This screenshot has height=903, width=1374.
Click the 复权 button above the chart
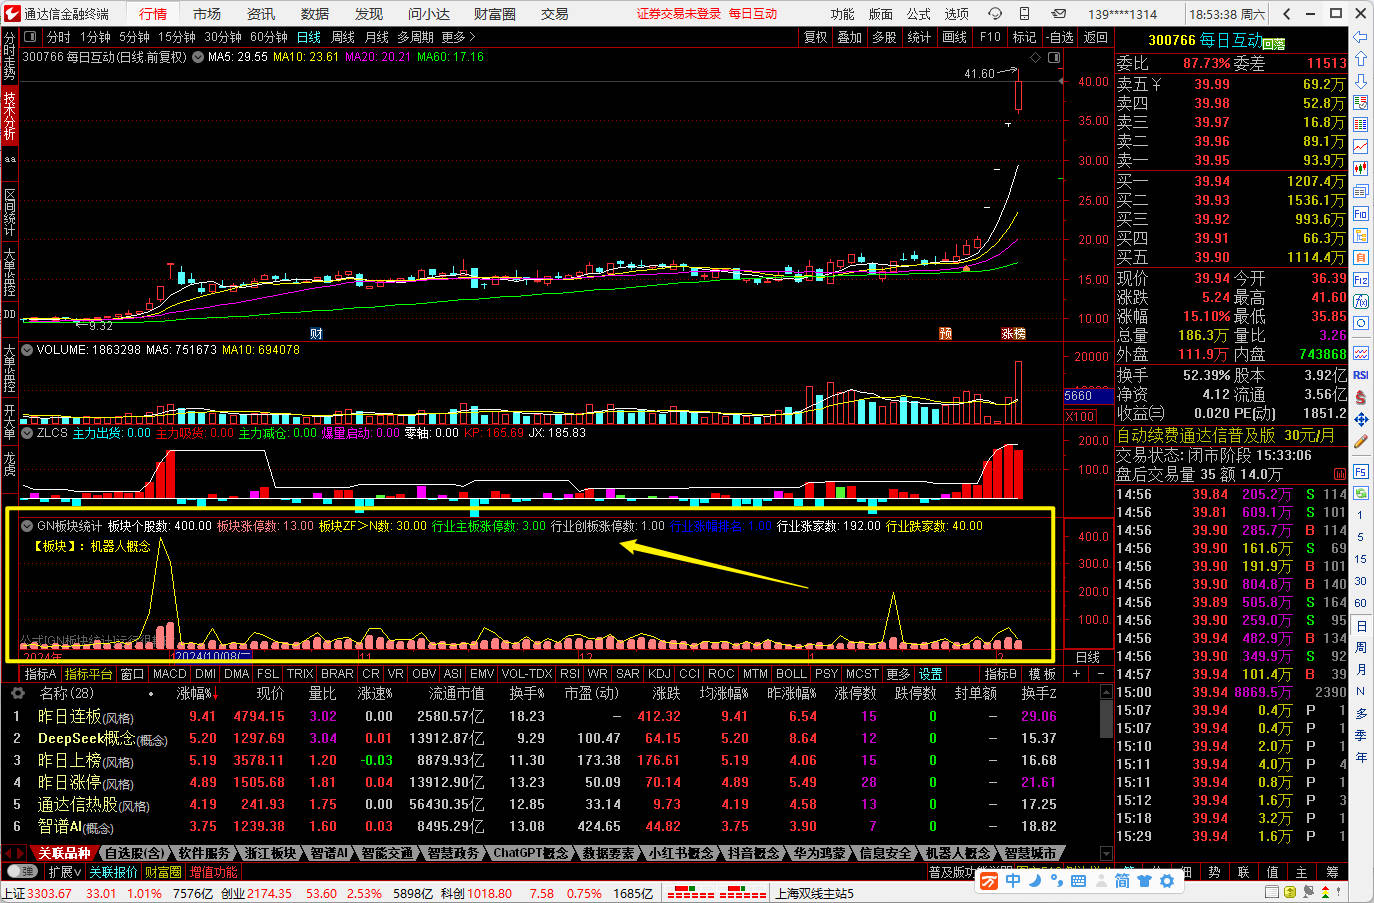(815, 37)
